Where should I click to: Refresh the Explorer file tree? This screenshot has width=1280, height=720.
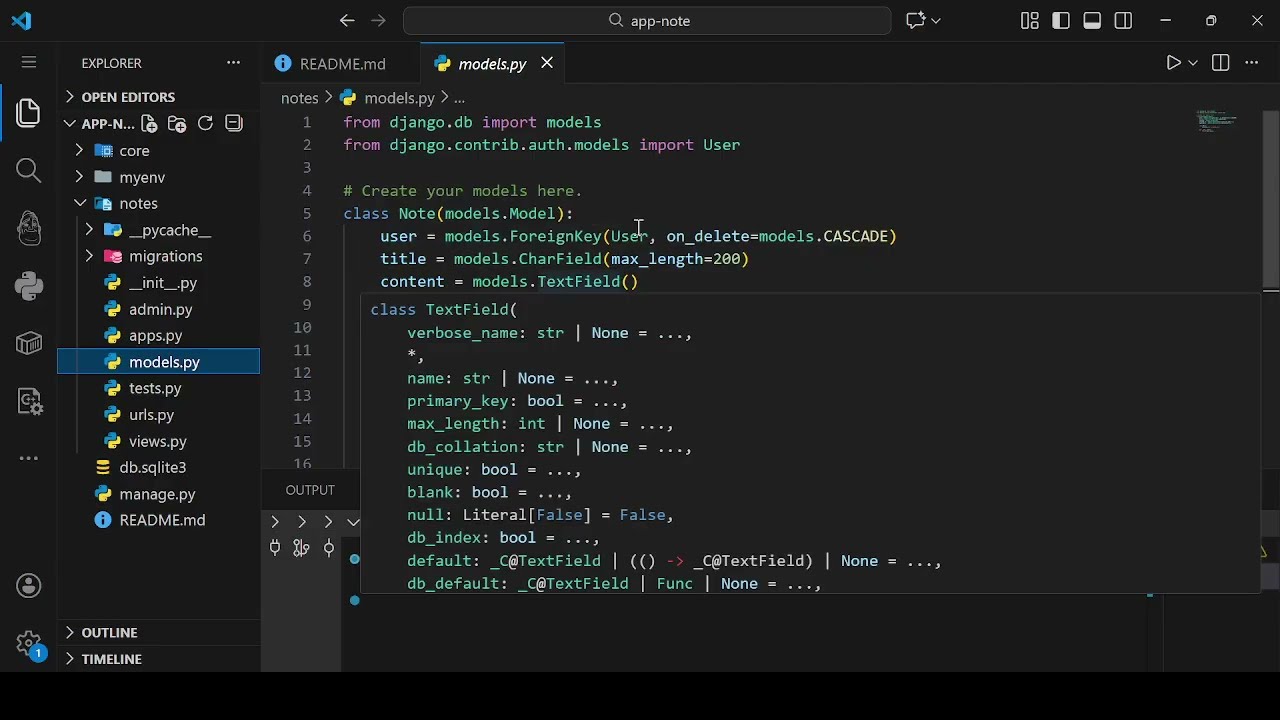click(205, 123)
